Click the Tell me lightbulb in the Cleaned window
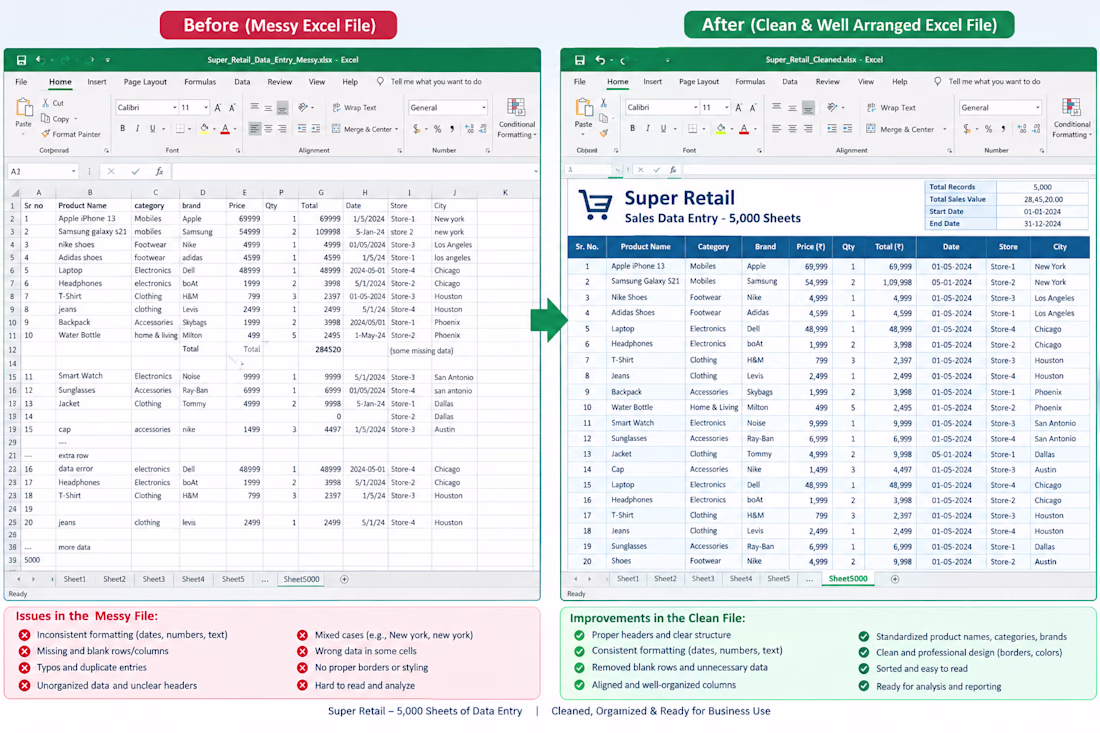1100x733 pixels. pyautogui.click(x=938, y=81)
